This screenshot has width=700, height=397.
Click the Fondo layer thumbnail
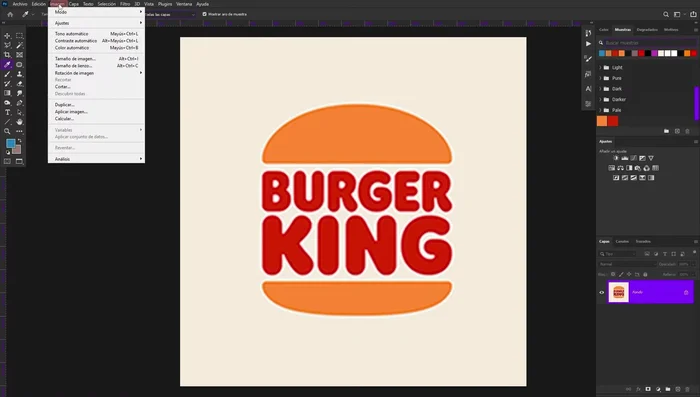click(618, 292)
